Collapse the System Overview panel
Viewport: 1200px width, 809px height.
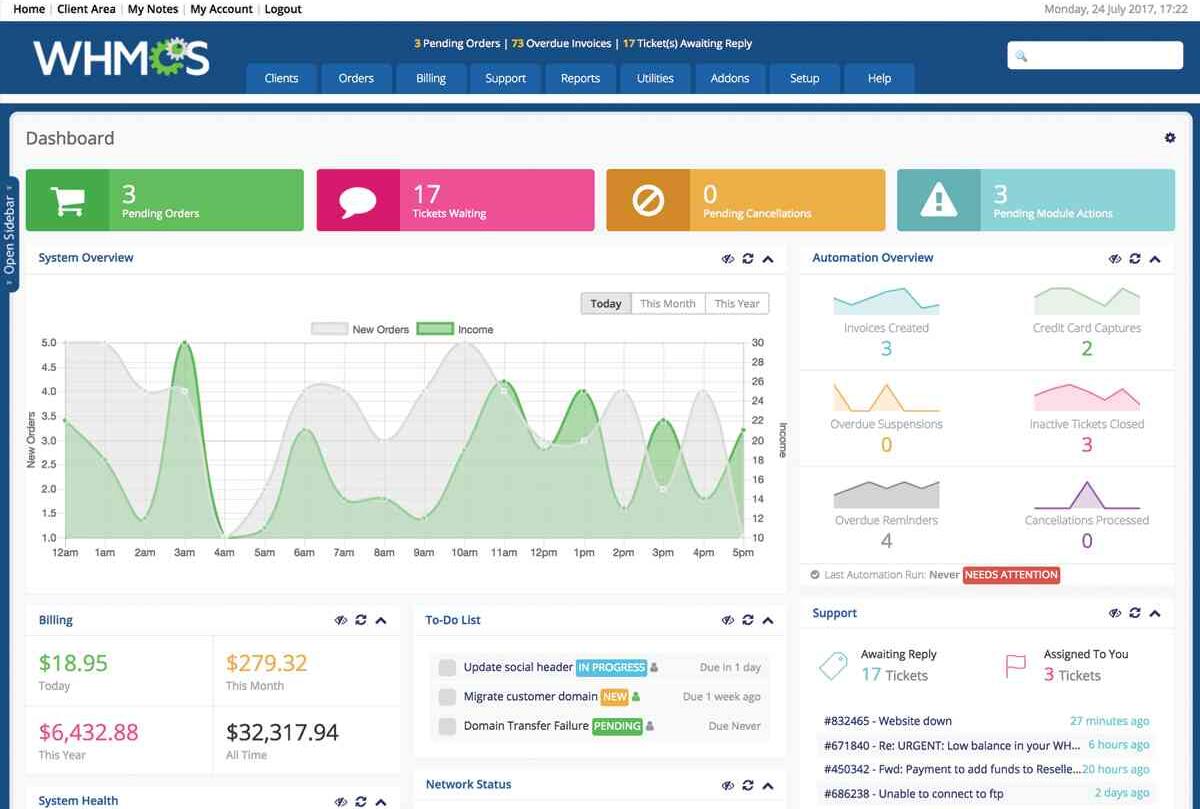(x=768, y=259)
